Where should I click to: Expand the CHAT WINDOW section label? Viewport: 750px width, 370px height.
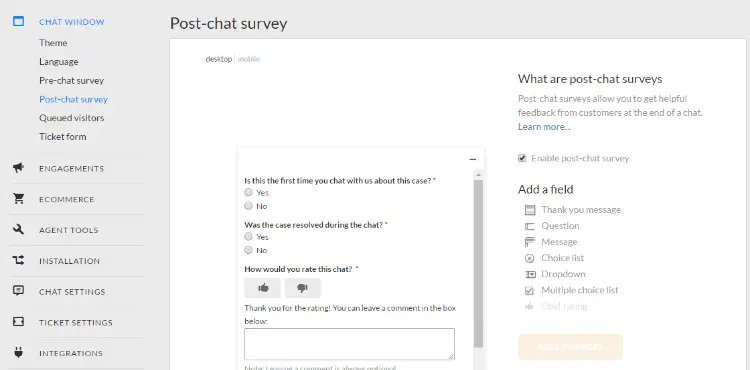click(x=72, y=22)
